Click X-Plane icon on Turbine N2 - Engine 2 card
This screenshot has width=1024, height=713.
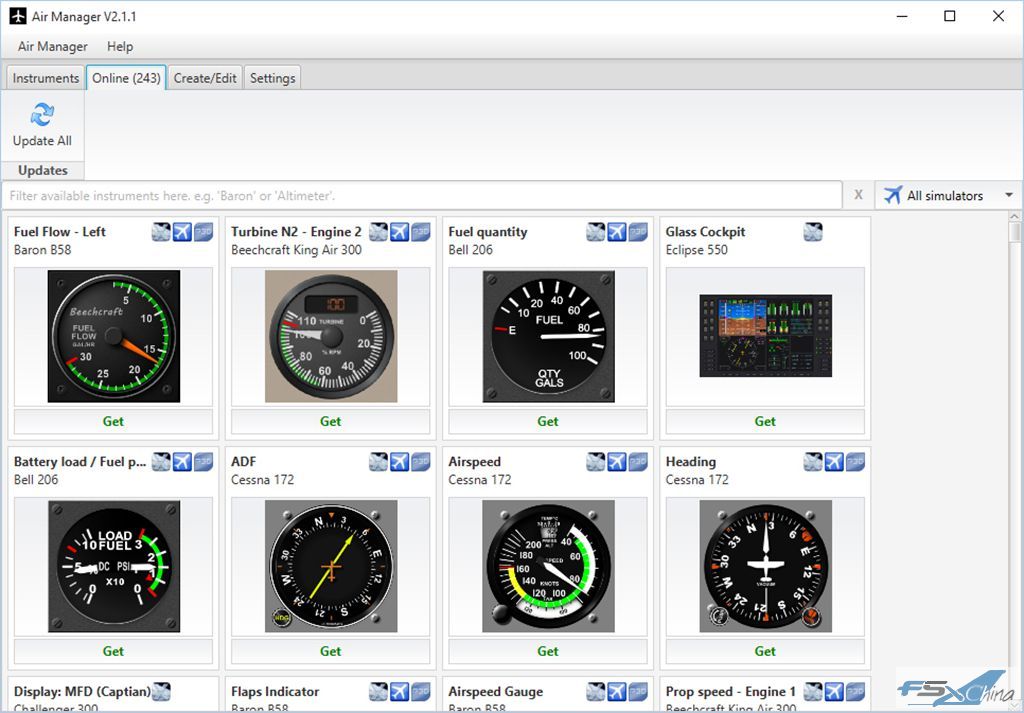tap(379, 232)
